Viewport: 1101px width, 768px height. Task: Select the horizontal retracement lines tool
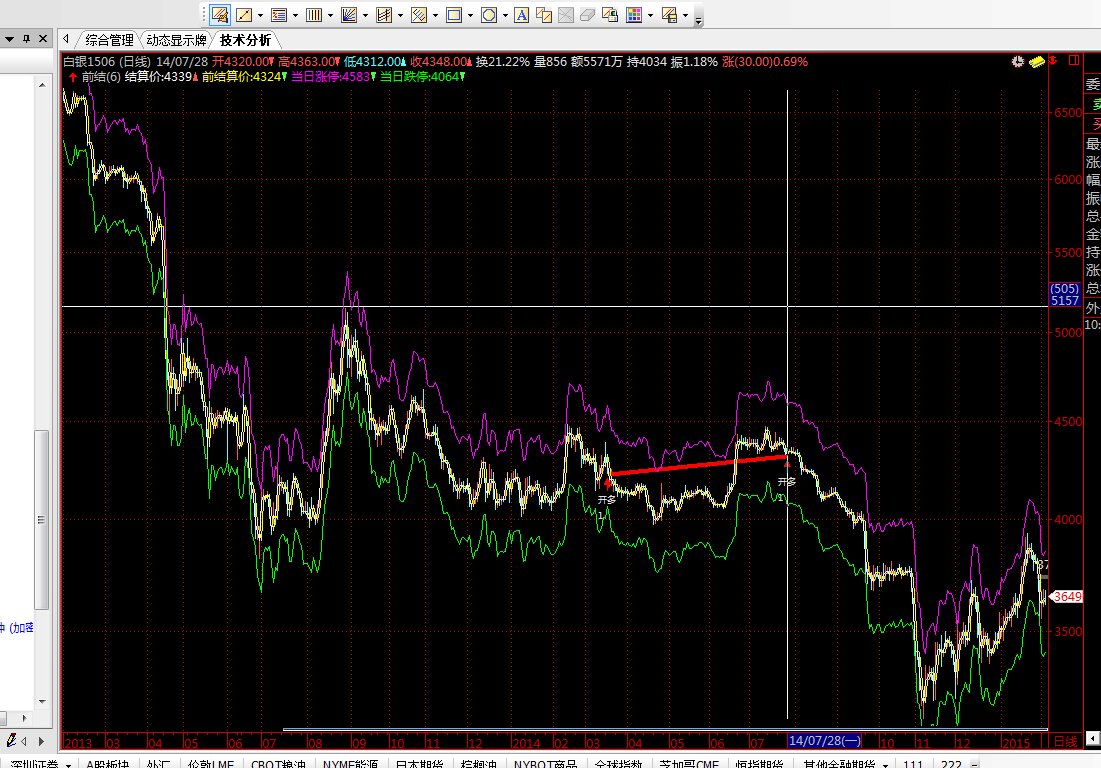279,15
